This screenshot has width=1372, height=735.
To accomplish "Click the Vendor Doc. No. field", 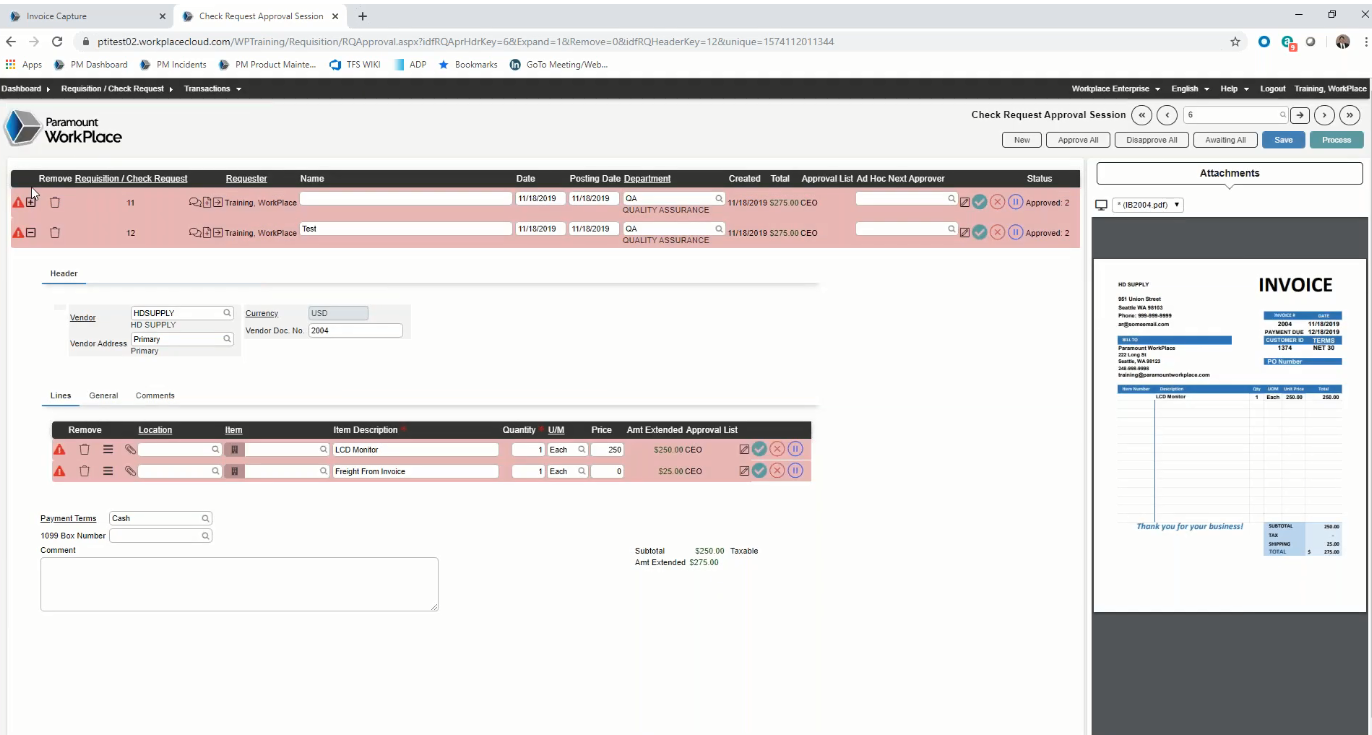I will (355, 330).
